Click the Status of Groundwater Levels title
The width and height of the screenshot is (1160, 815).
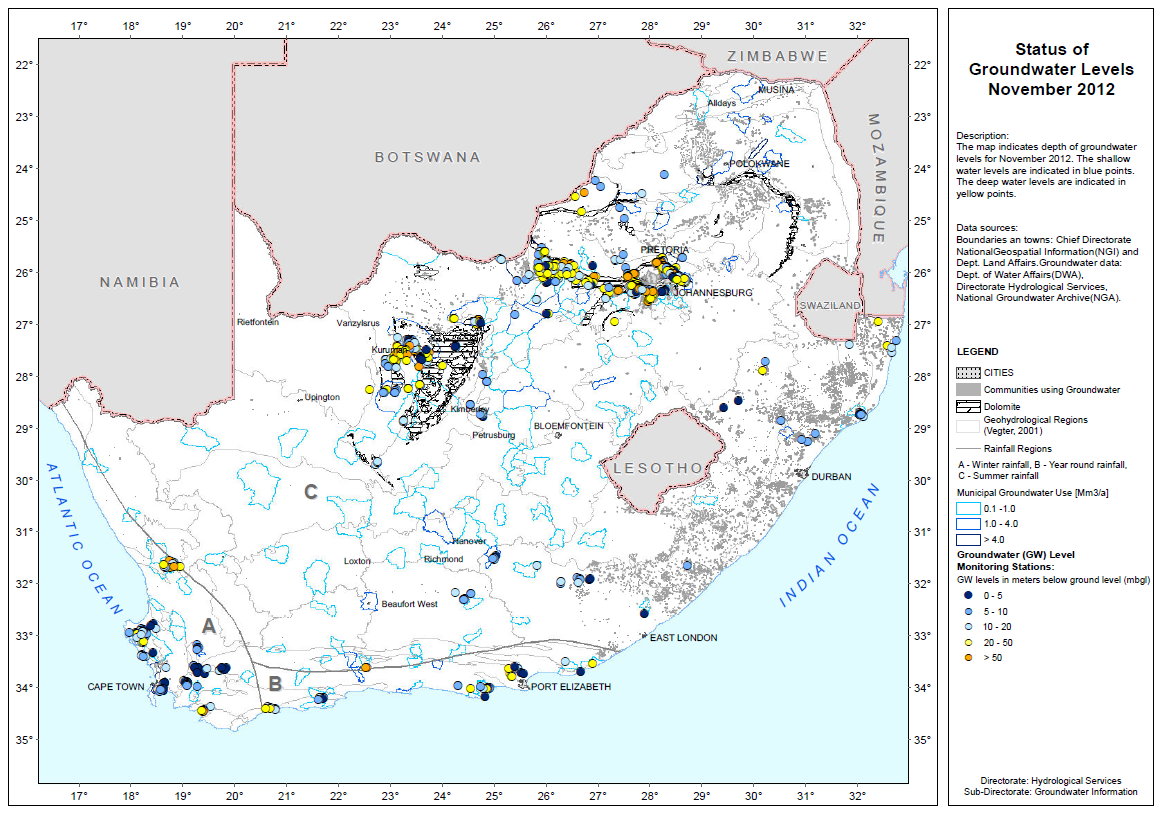[1051, 69]
